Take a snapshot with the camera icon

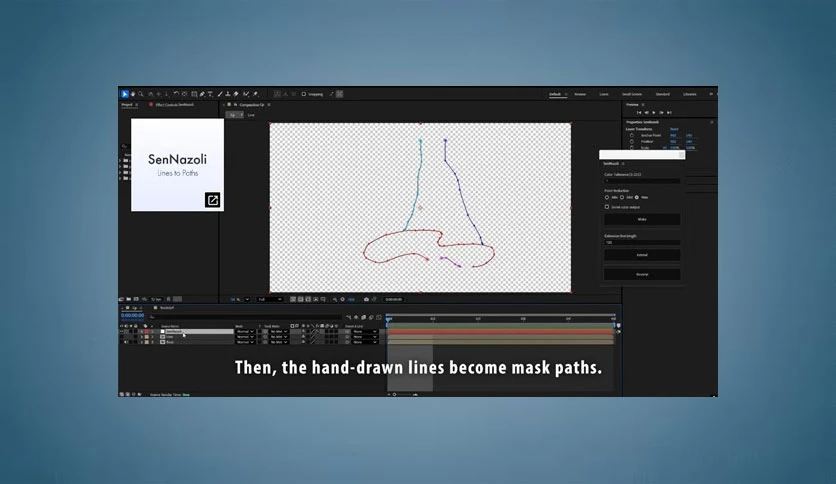coord(366,300)
